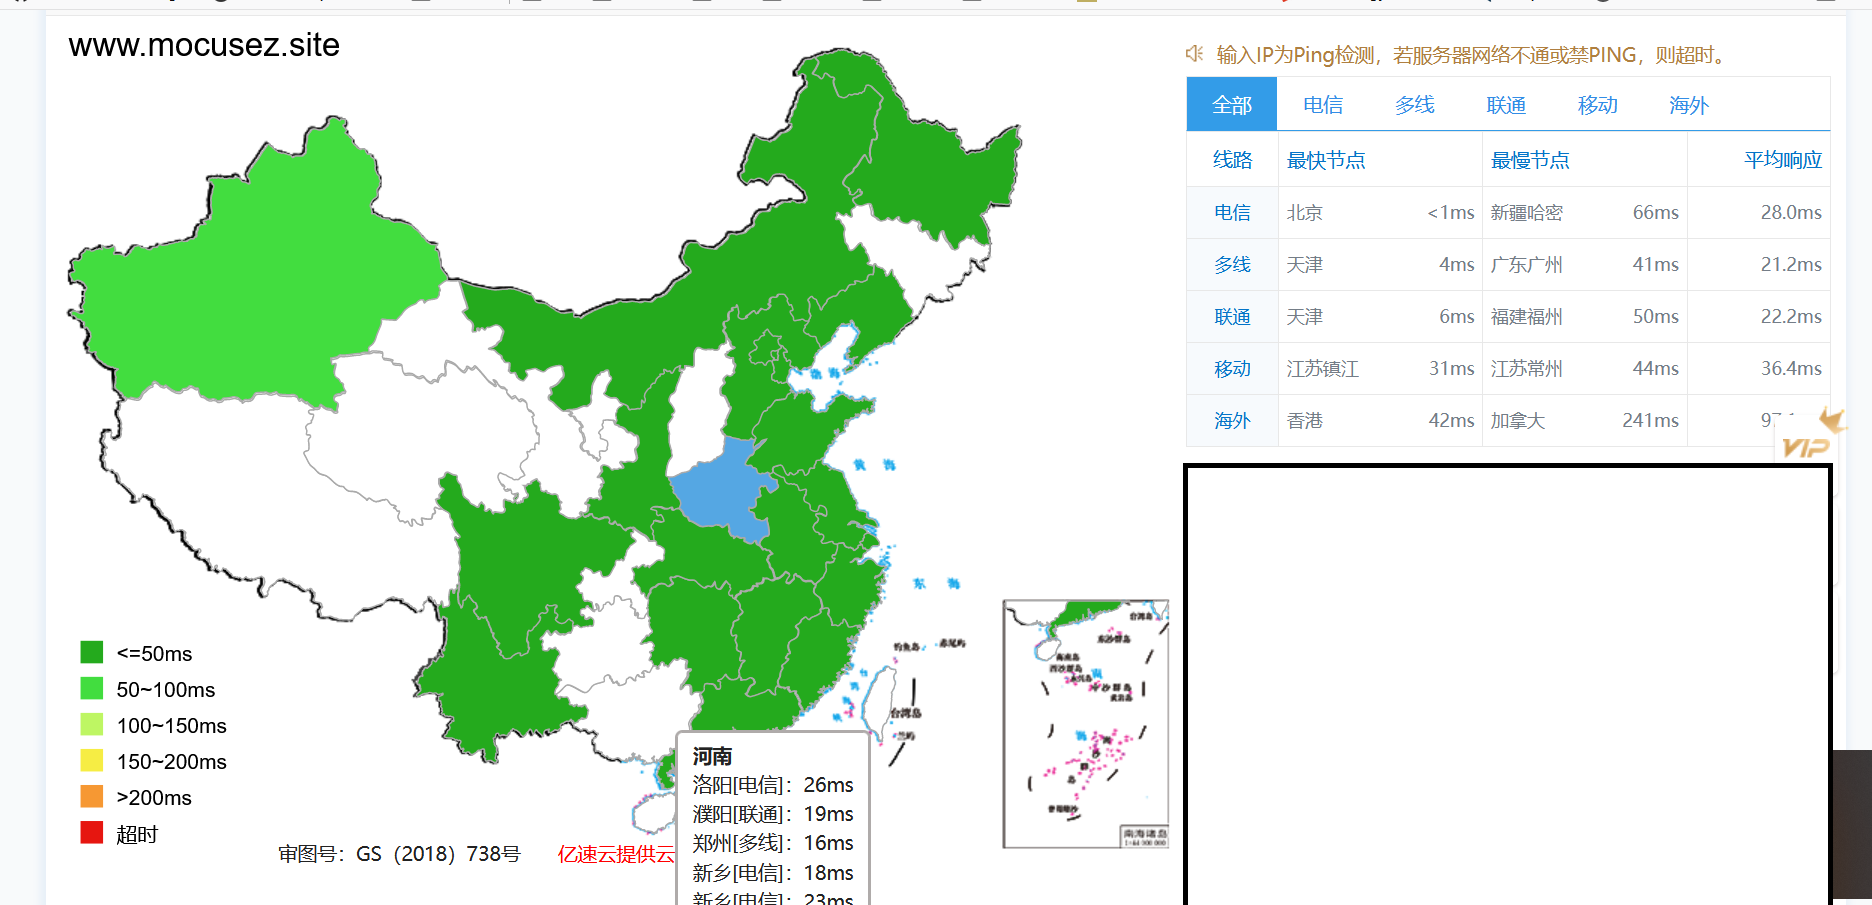
Task: Open the 联通 row link in table
Action: click(x=1232, y=316)
